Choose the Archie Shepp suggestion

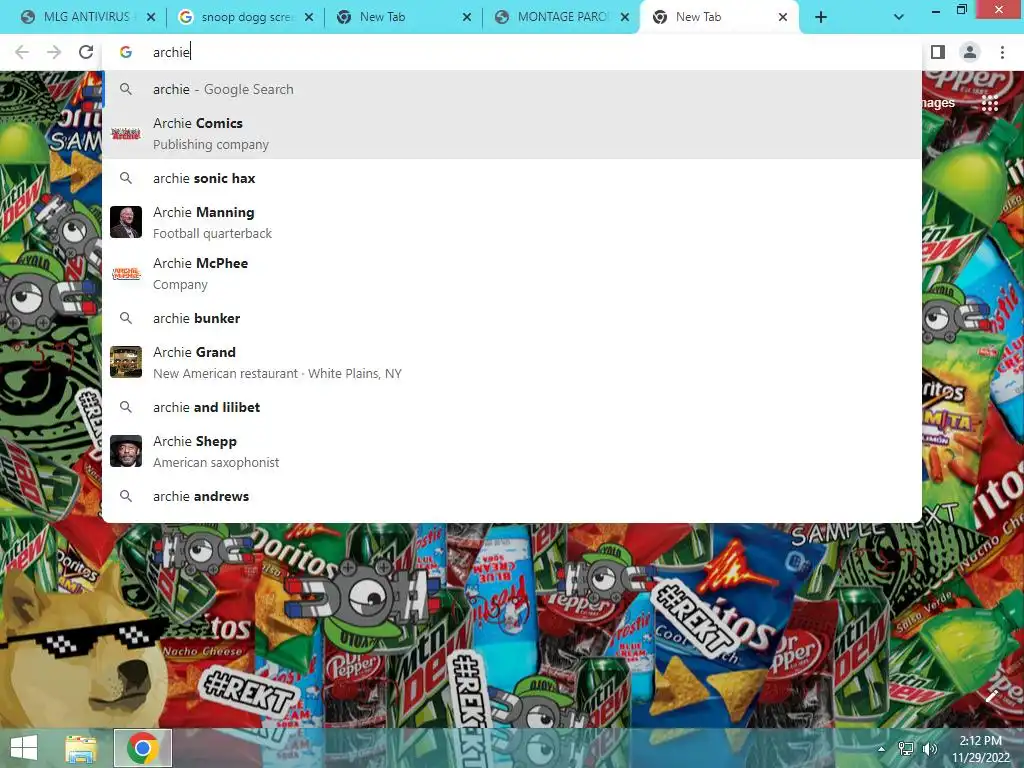tap(512, 451)
